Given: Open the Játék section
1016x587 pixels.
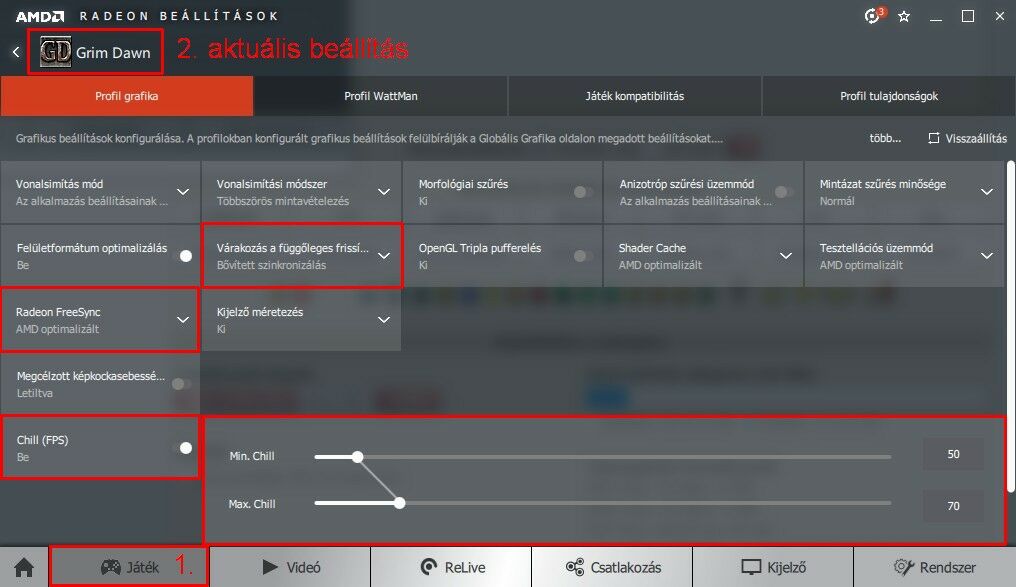Looking at the screenshot, I should coord(129,567).
